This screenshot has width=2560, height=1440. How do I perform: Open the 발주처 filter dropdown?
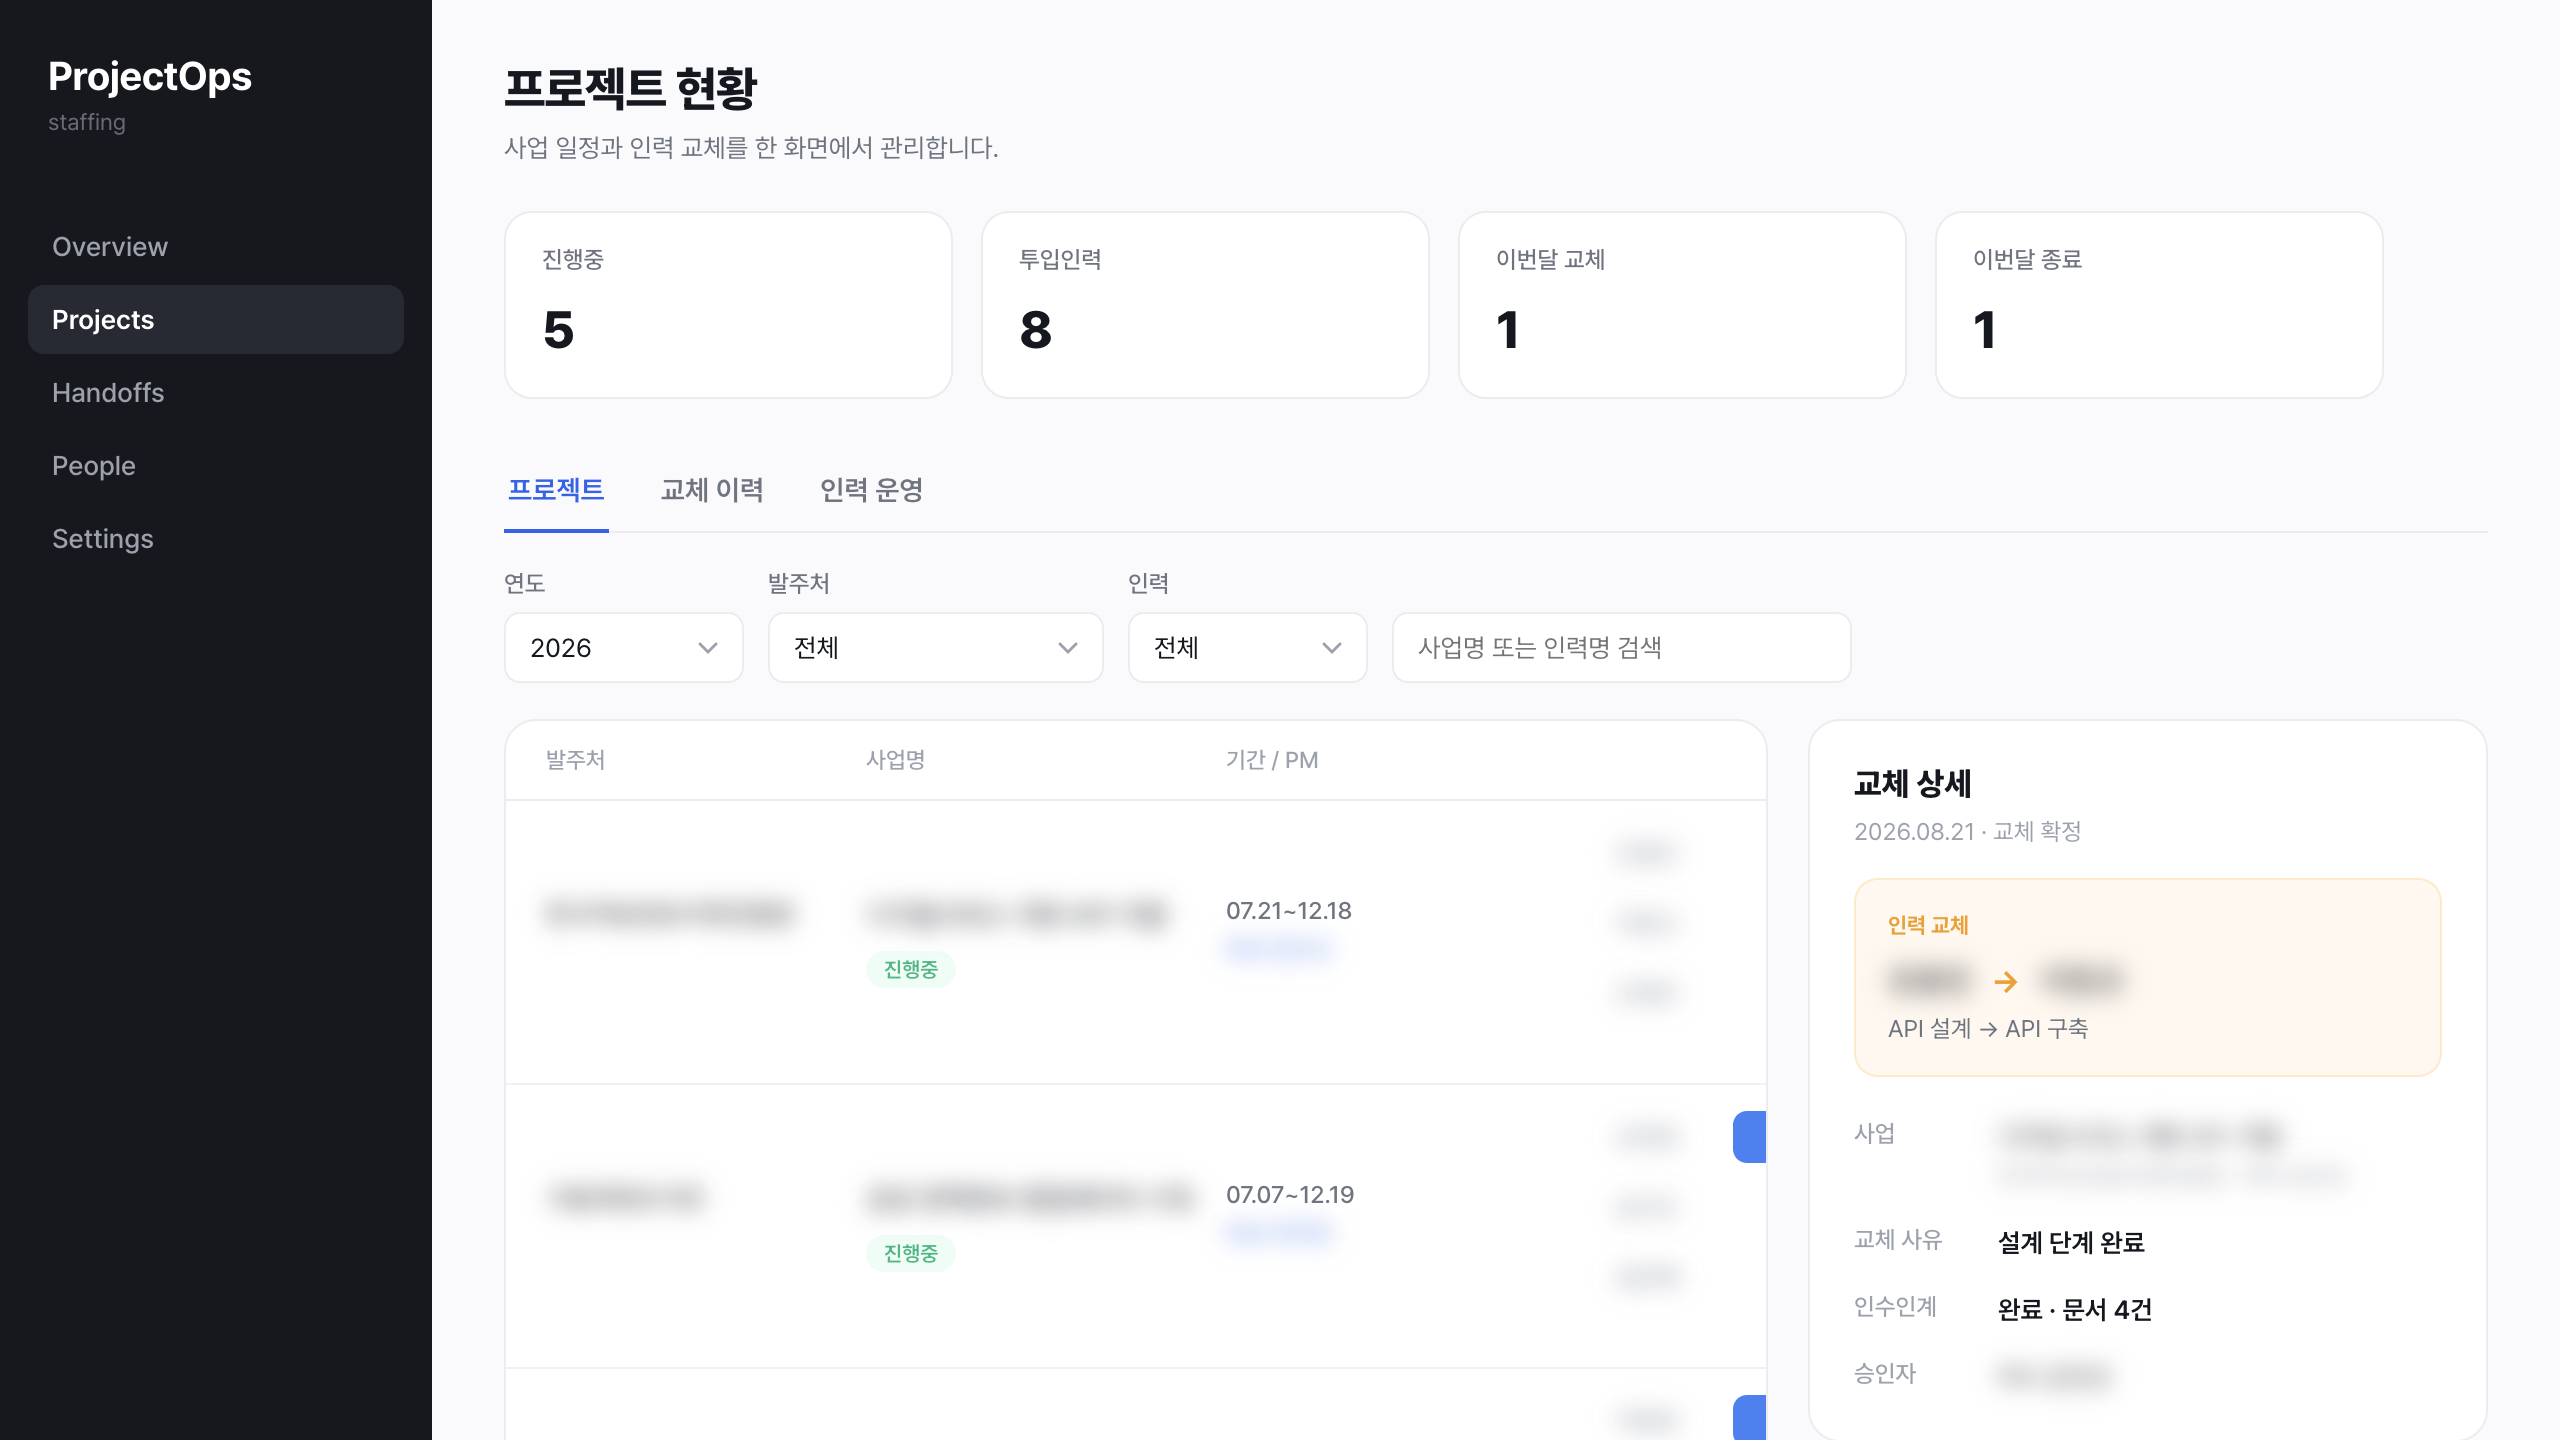pyautogui.click(x=936, y=648)
